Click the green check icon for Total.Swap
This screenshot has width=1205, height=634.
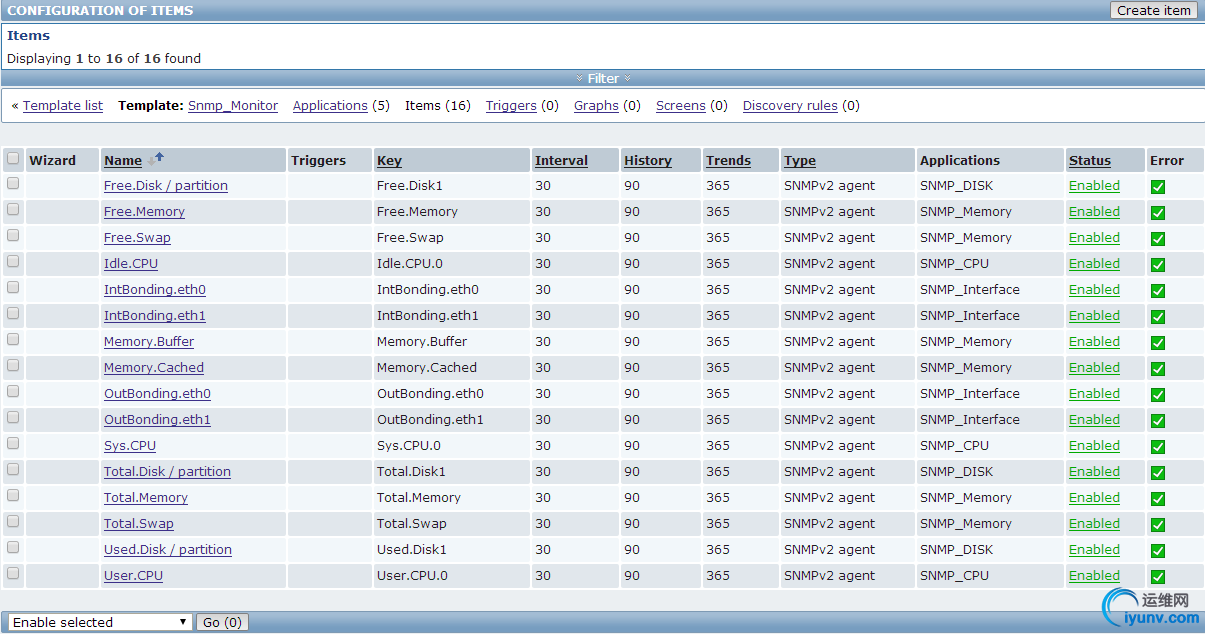[1158, 524]
